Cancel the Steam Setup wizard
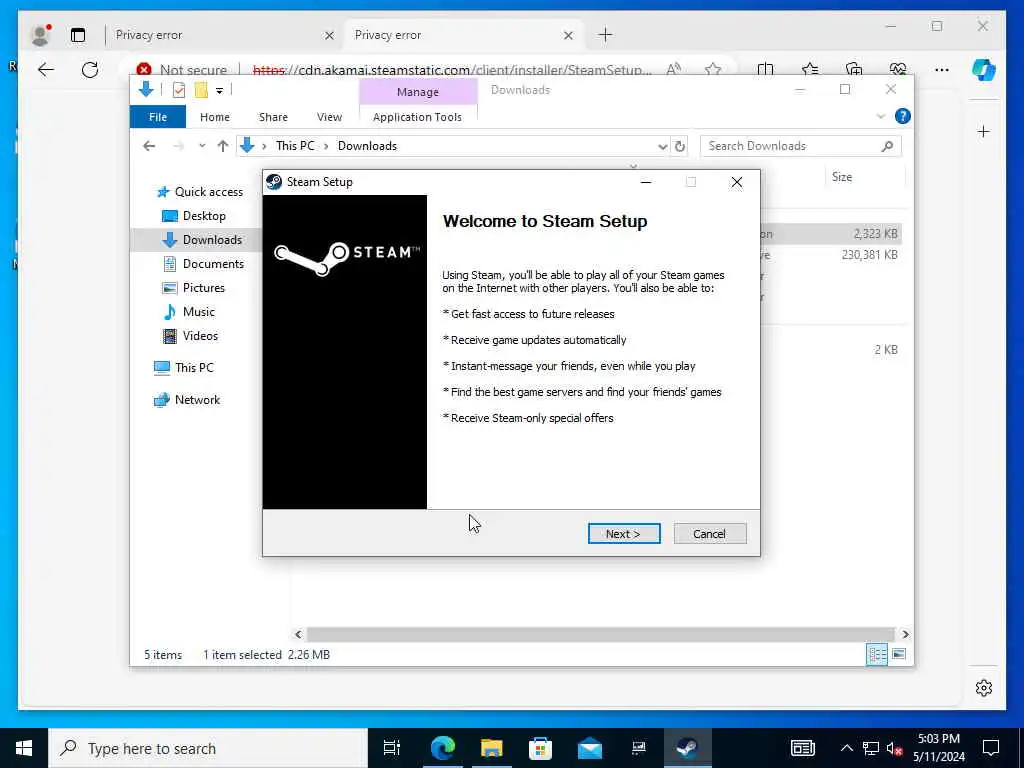Image resolution: width=1024 pixels, height=768 pixels. point(709,534)
